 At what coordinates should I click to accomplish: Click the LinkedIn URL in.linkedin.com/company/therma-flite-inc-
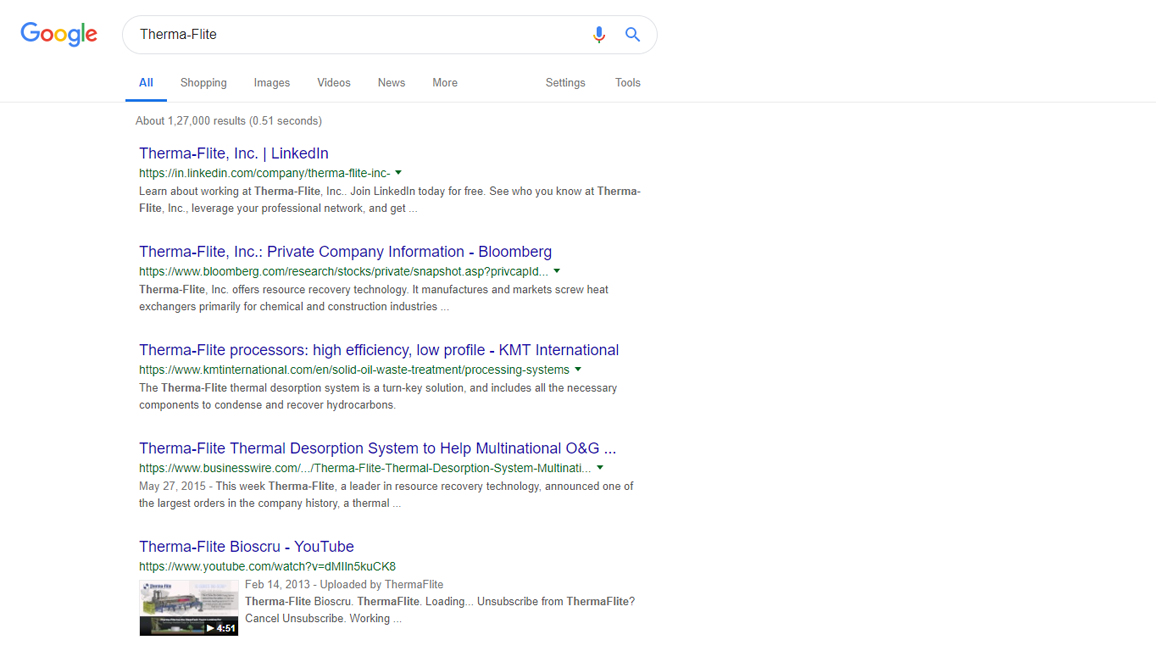[x=265, y=173]
